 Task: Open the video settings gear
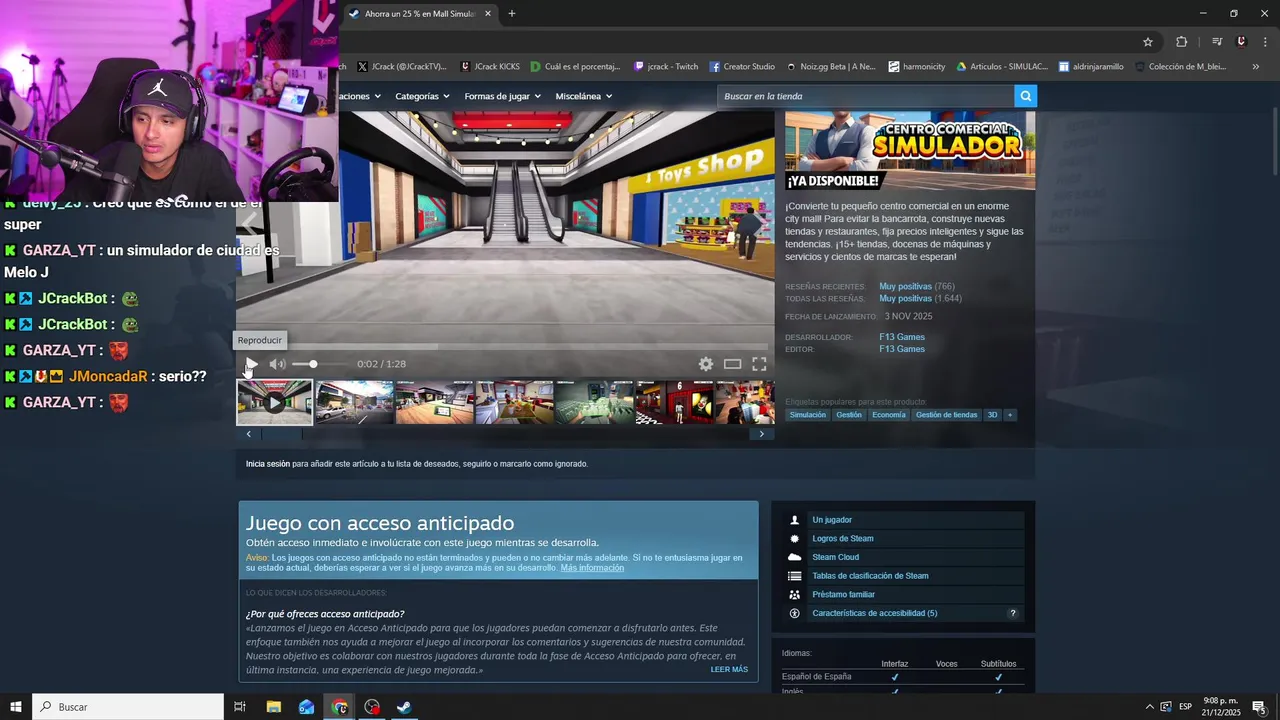click(x=706, y=364)
